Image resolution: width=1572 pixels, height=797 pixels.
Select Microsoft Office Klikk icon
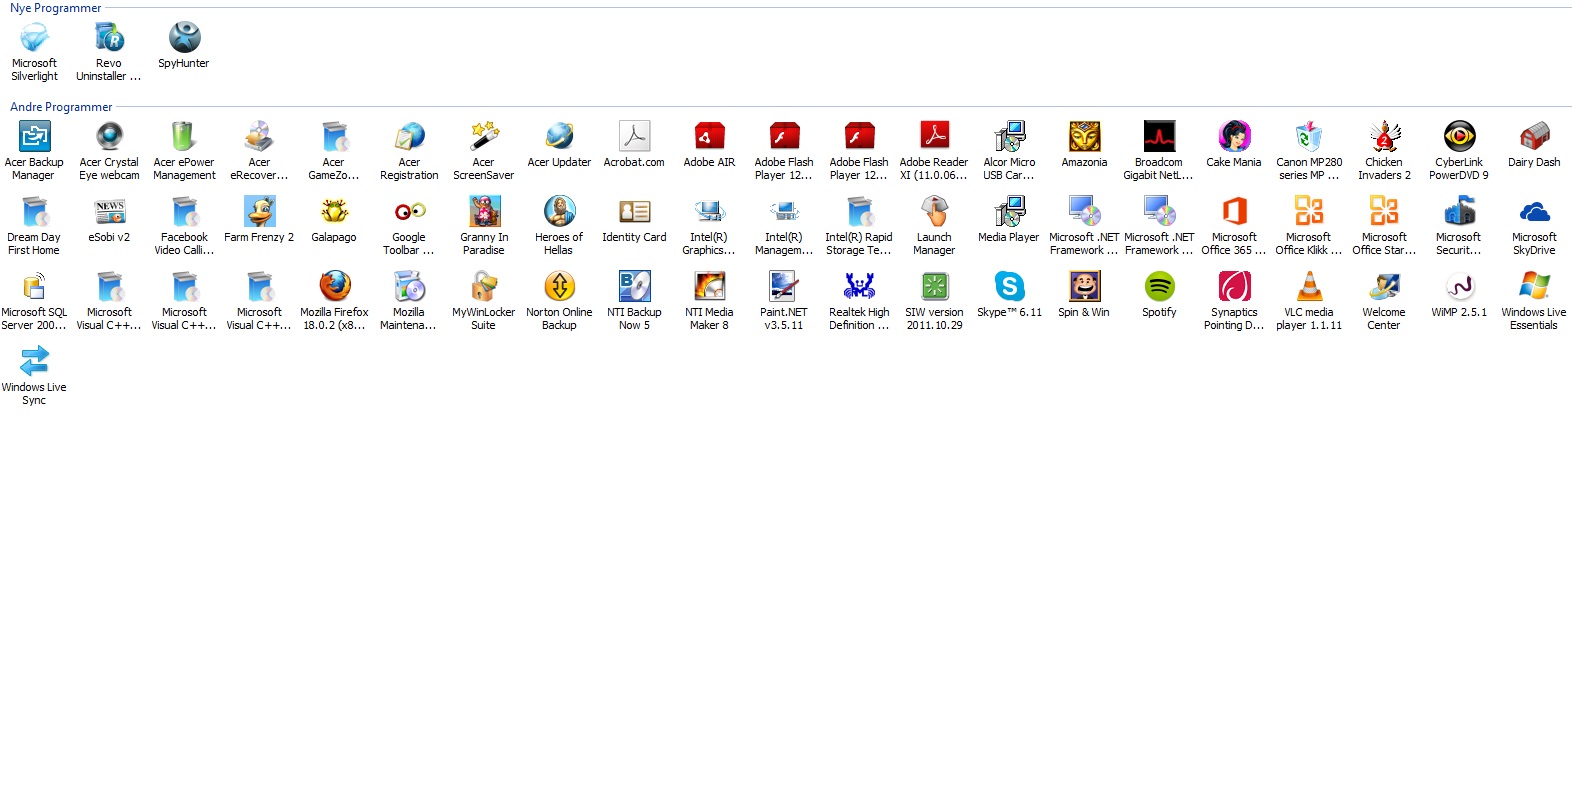click(1309, 211)
